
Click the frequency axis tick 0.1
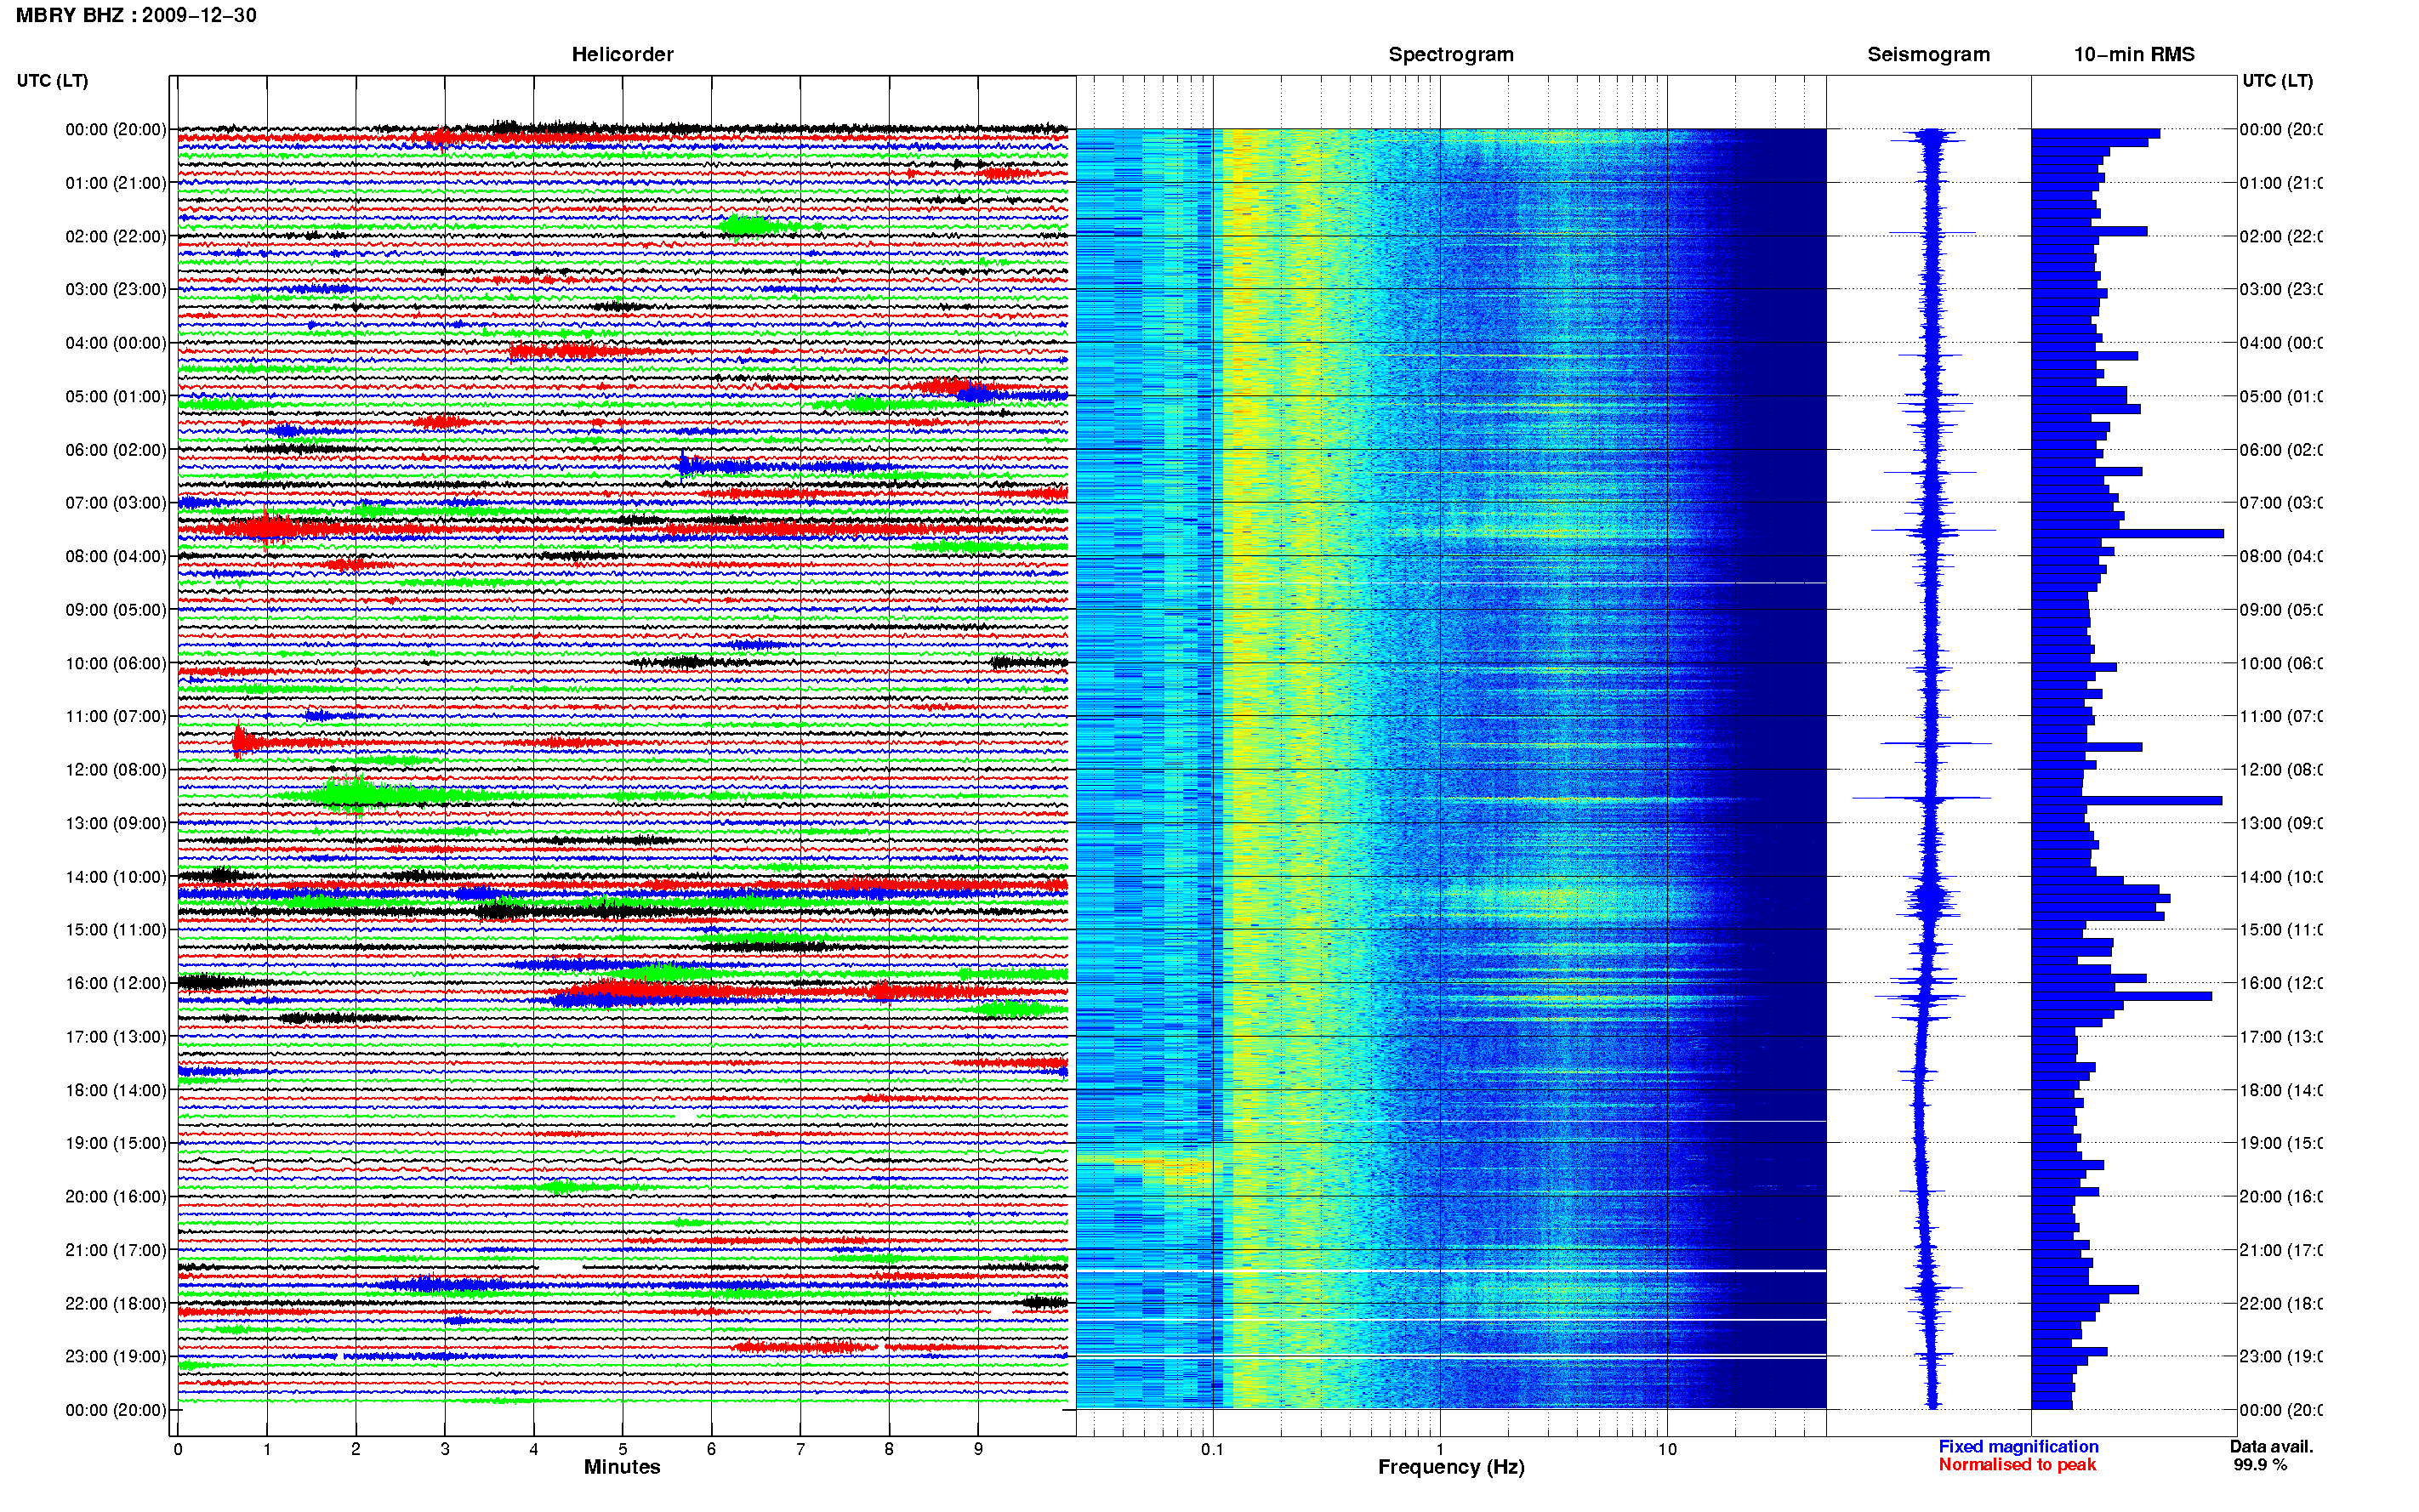tap(1212, 1449)
